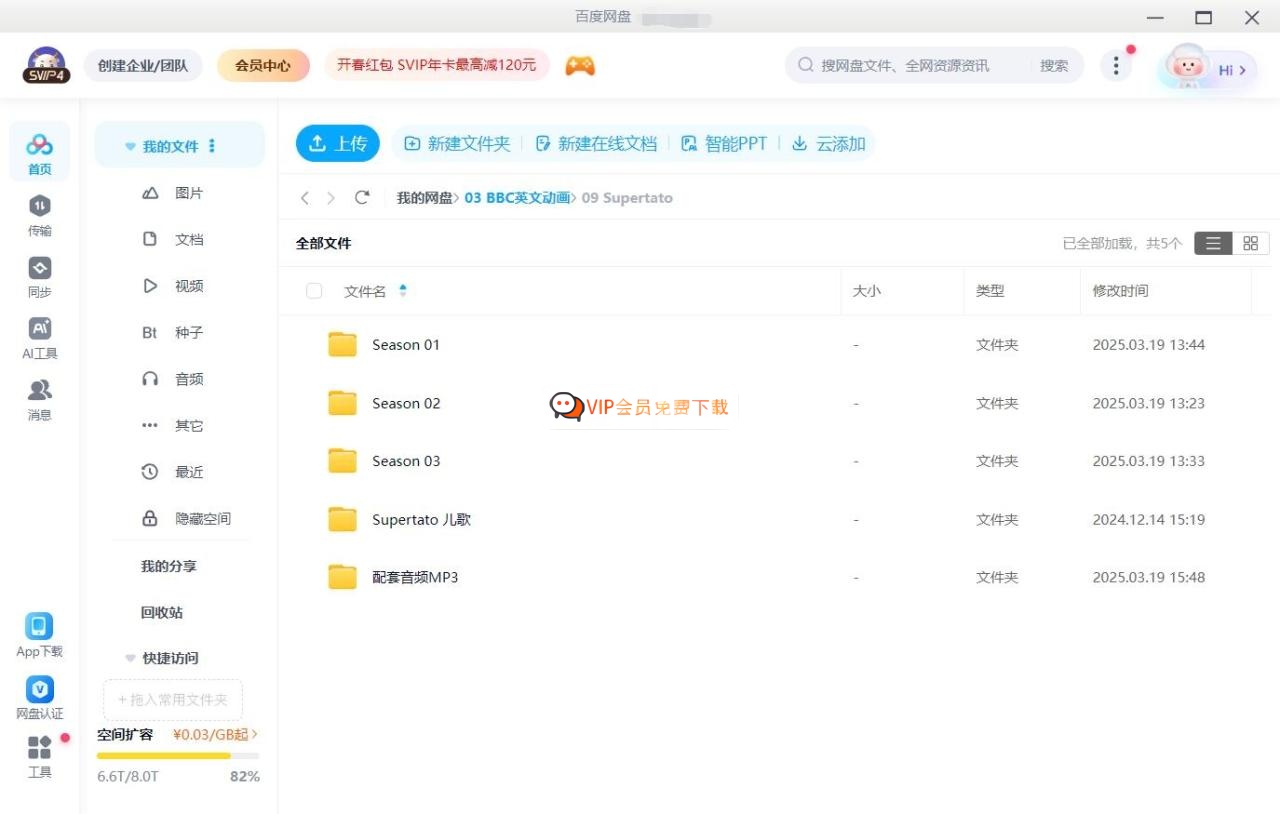This screenshot has height=814, width=1280.
Task: Click the SVIP4 avatar badge
Action: (46, 66)
